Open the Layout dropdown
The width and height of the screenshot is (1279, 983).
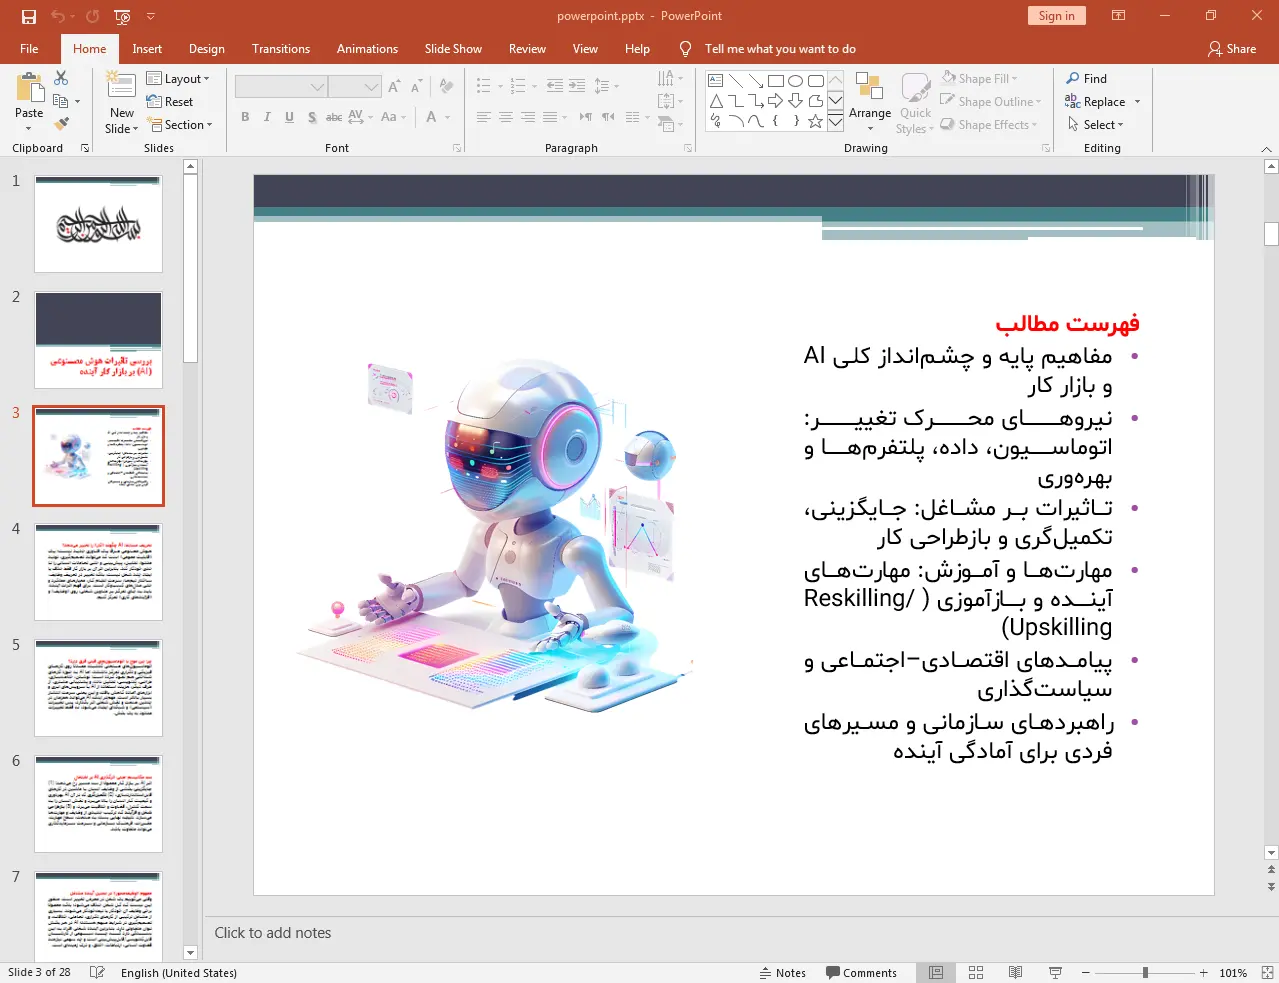click(178, 78)
